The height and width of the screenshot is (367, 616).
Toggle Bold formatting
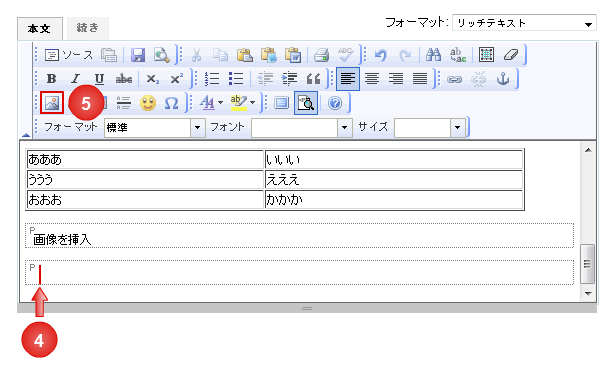(51, 79)
